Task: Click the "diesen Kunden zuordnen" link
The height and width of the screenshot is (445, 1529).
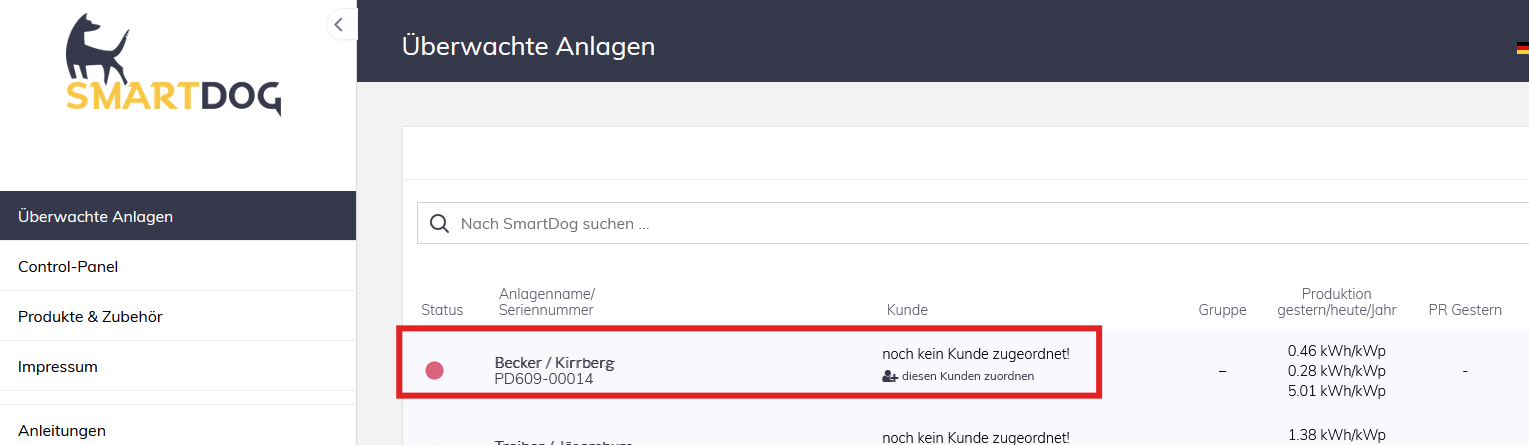Action: (967, 376)
